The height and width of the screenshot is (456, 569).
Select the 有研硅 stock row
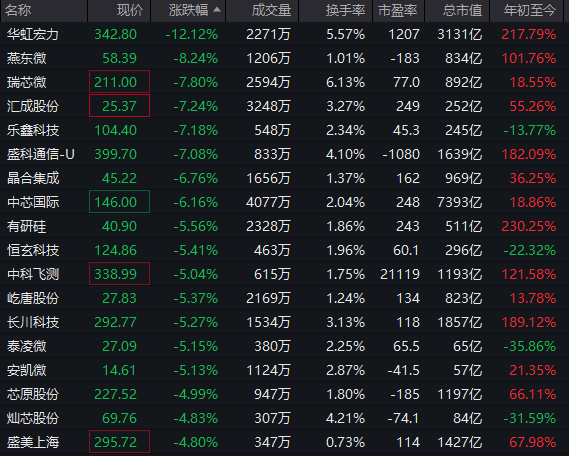click(x=284, y=226)
